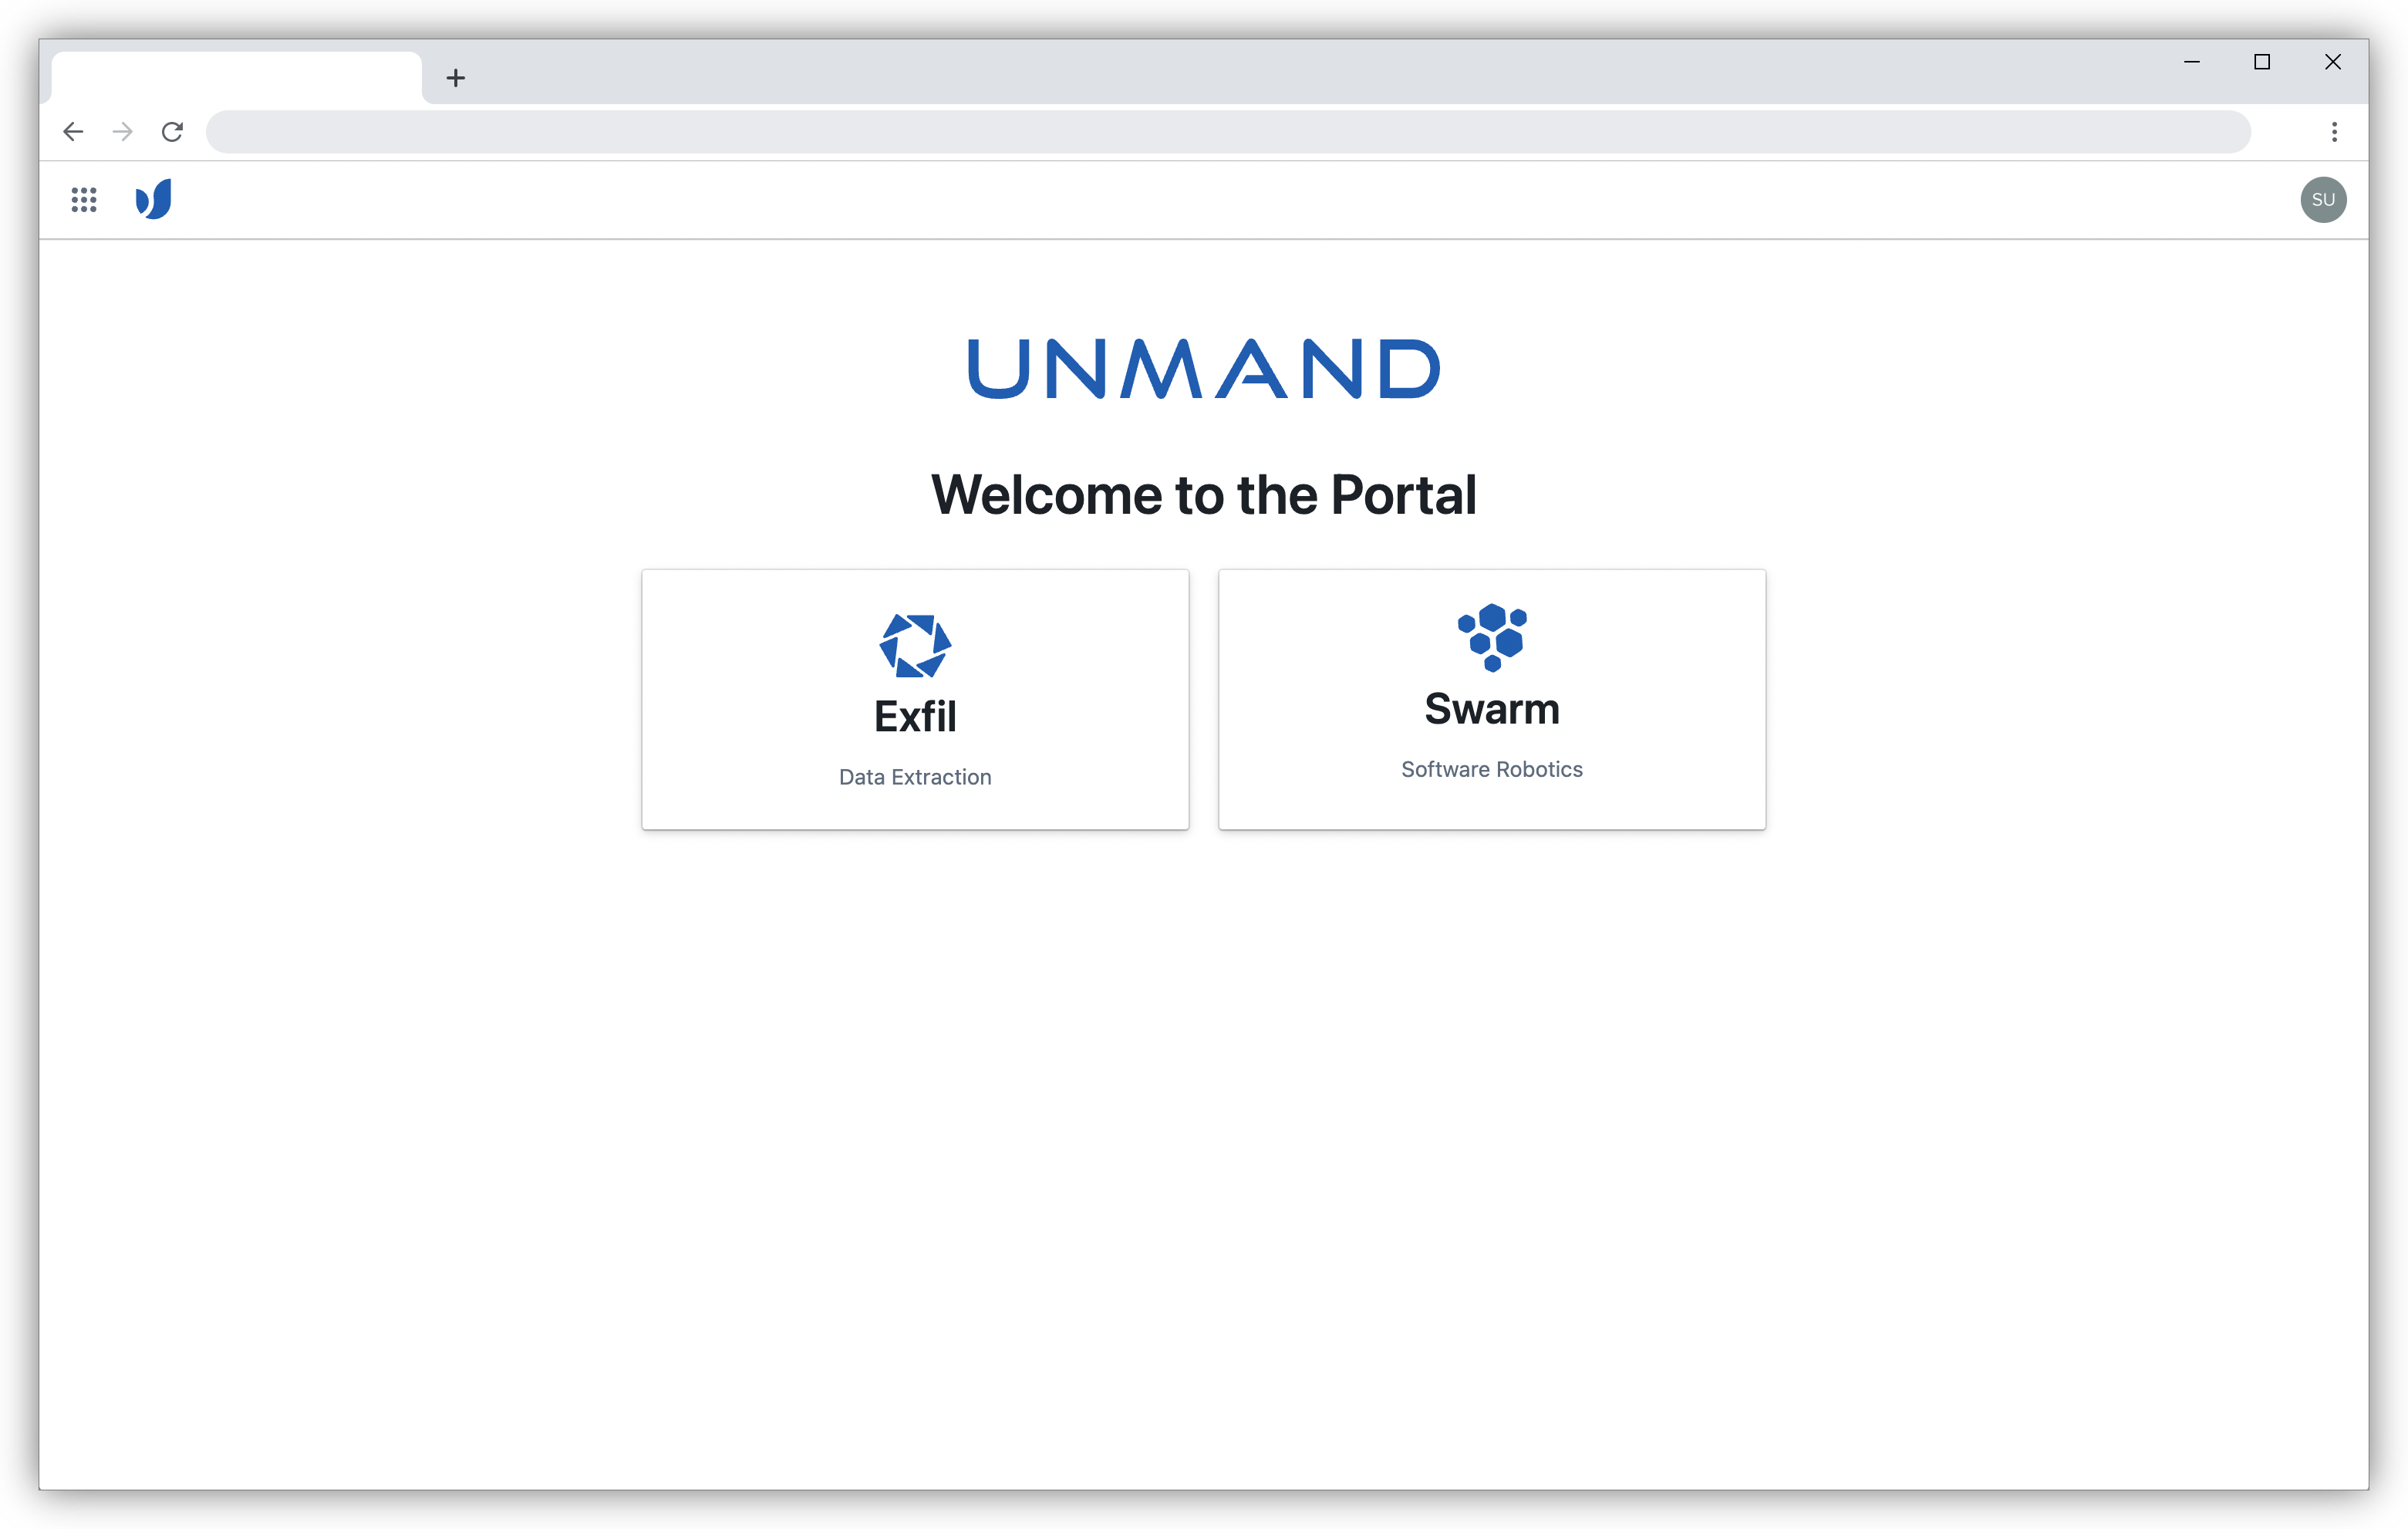
Task: Click the Unmand leaf logo icon
Action: pyautogui.click(x=154, y=199)
